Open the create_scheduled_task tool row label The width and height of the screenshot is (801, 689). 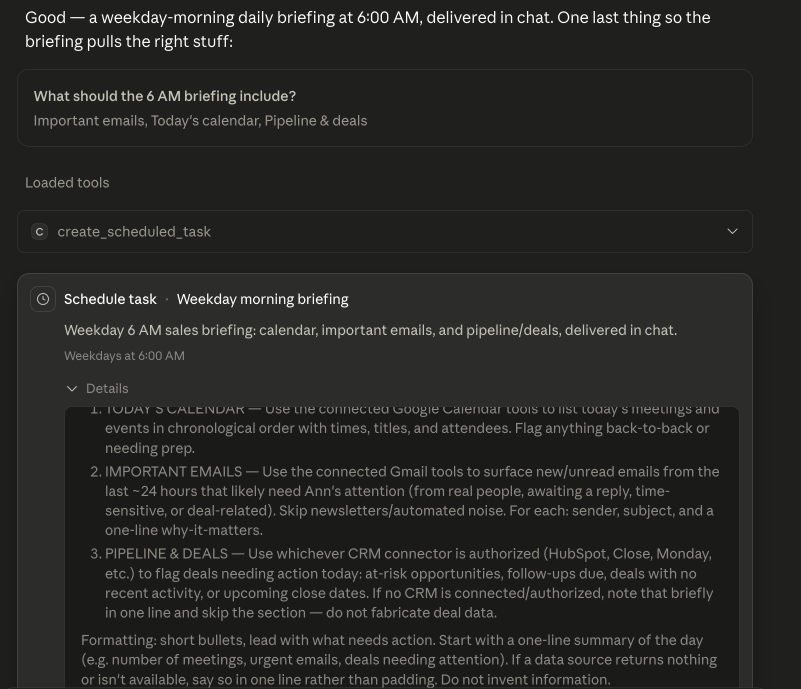[134, 232]
